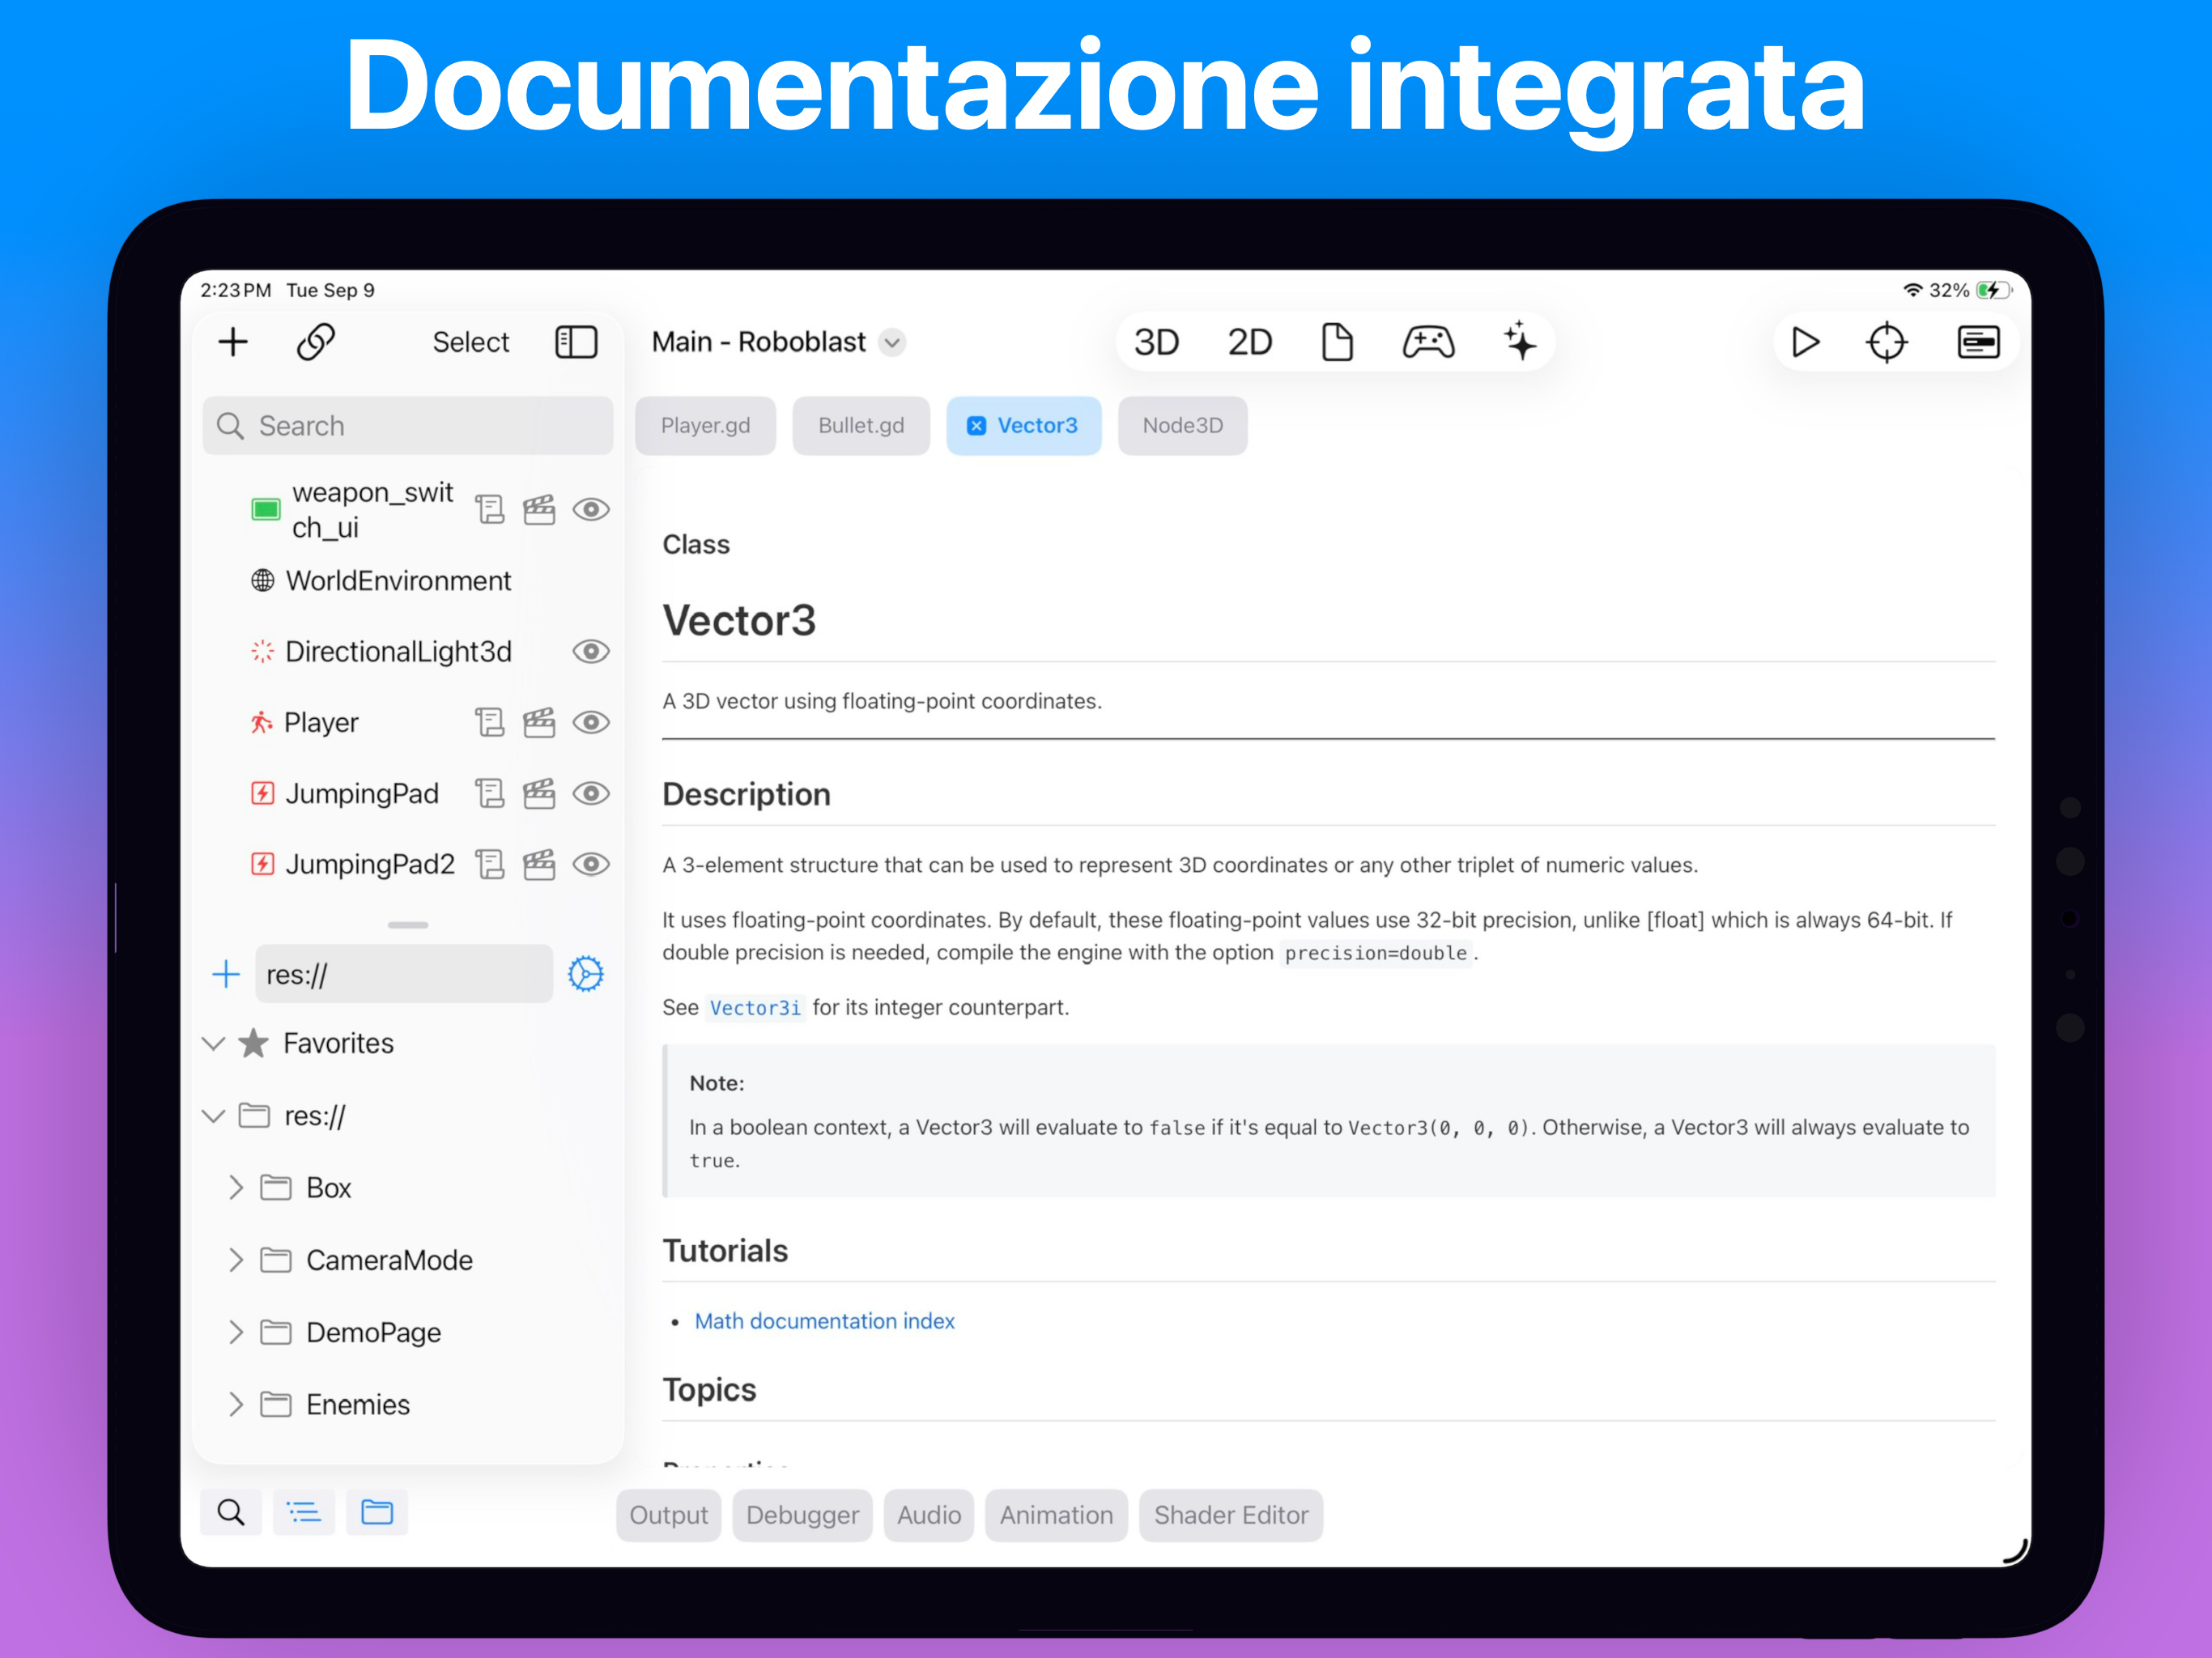
Task: Click the link/instance scene icon
Action: click(316, 342)
